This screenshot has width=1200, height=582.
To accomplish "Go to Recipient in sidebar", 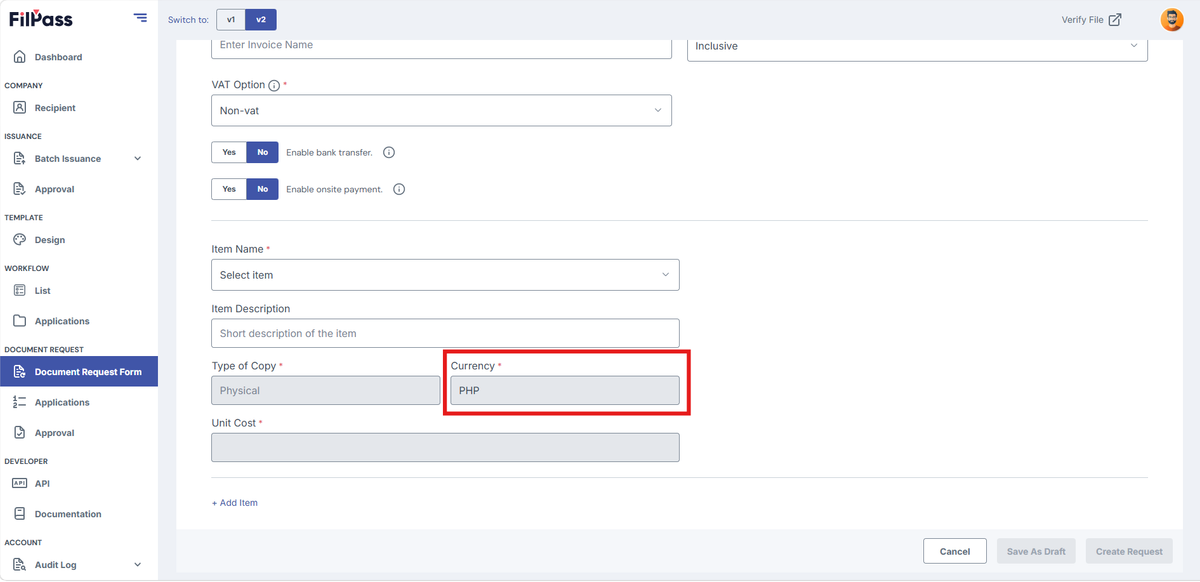I will (55, 108).
